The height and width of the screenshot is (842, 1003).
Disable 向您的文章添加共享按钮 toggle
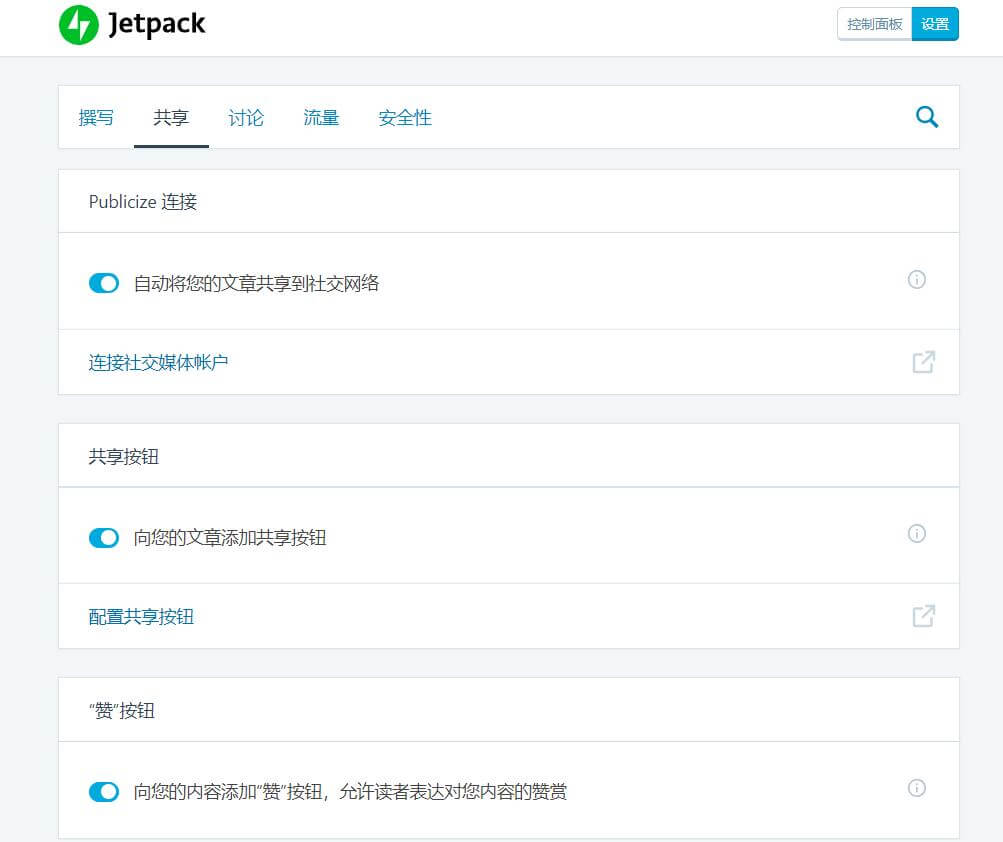coord(104,538)
